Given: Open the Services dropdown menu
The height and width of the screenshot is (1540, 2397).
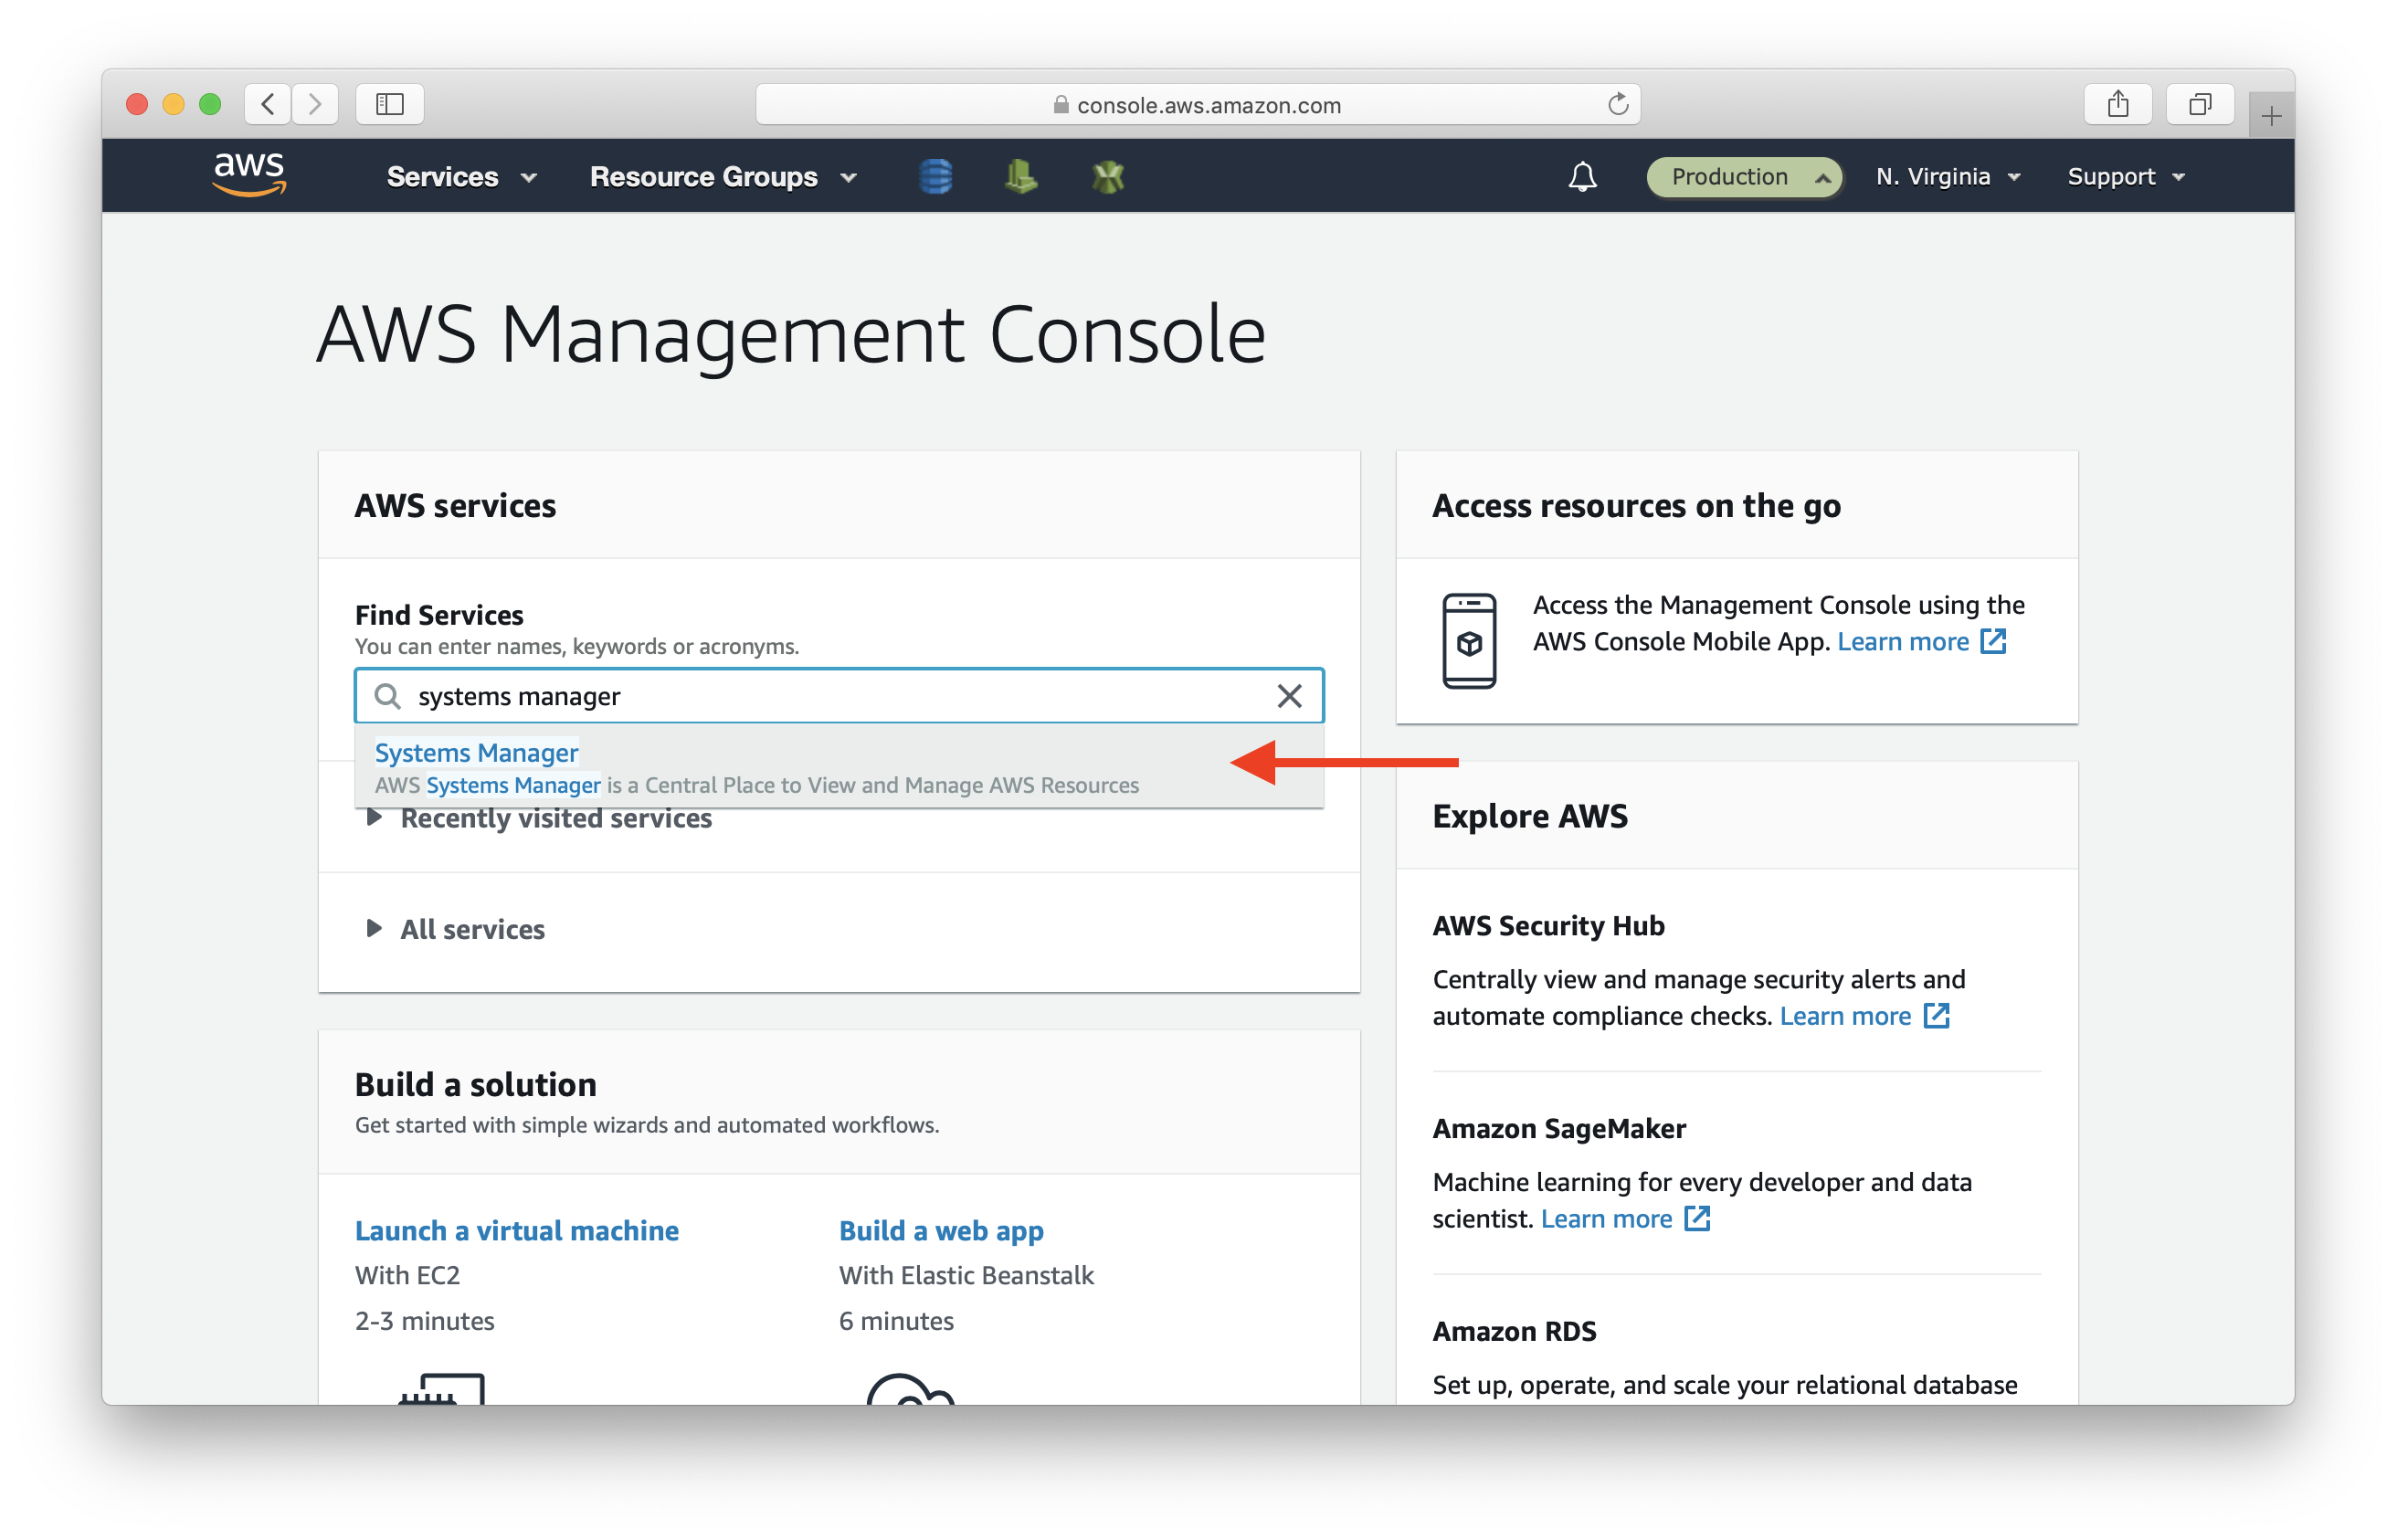Looking at the screenshot, I should (462, 177).
